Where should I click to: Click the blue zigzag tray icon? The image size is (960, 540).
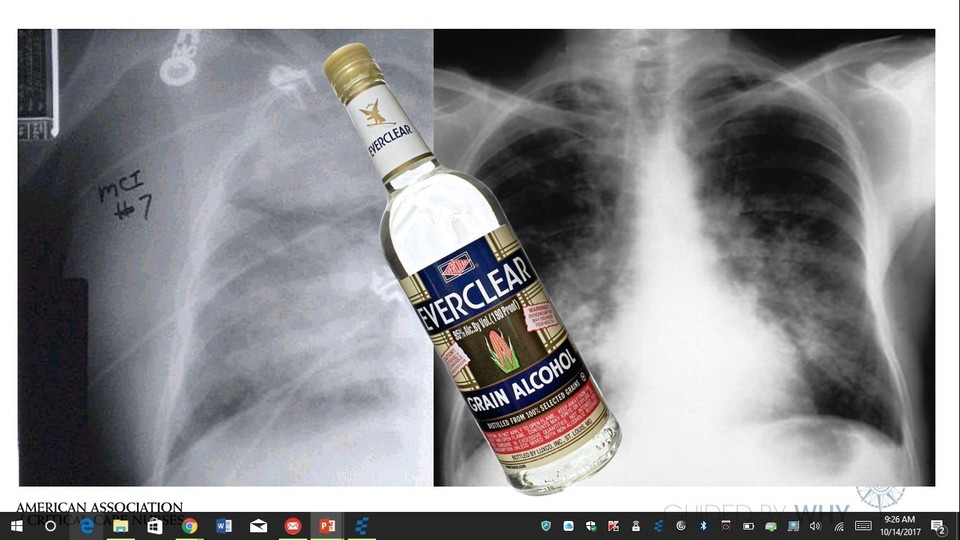point(658,526)
